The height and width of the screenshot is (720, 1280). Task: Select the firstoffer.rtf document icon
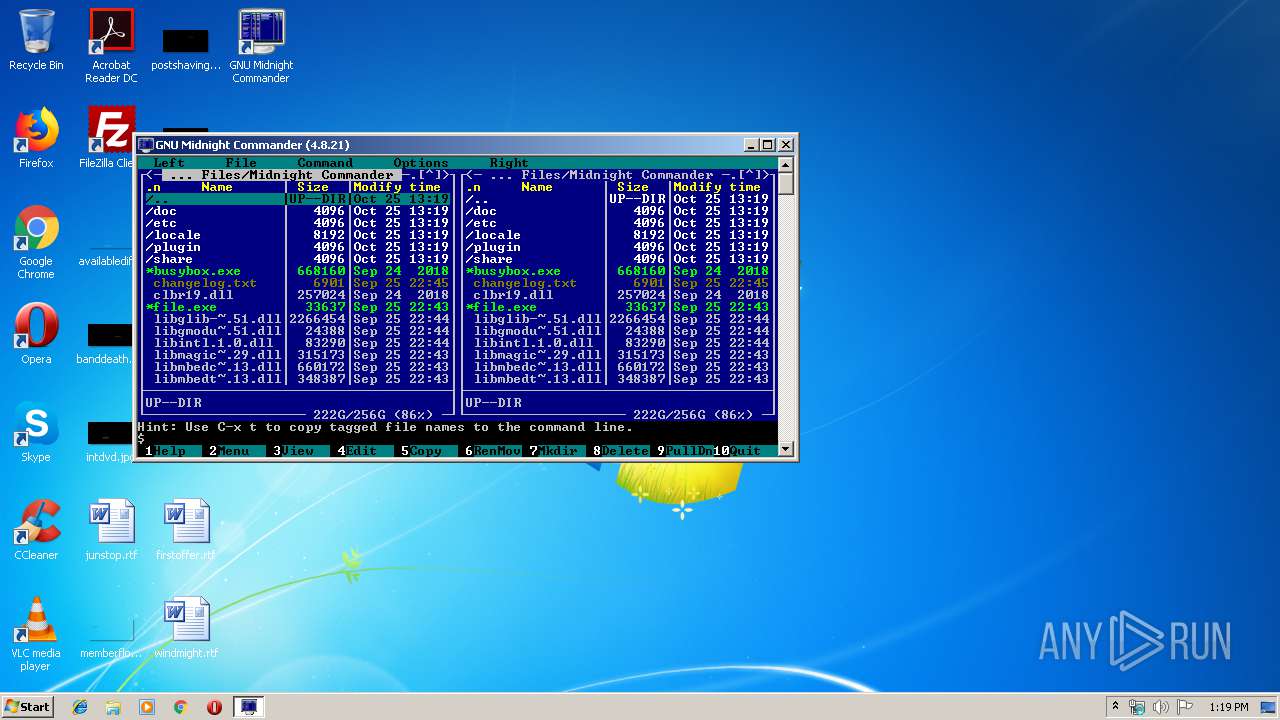[186, 530]
